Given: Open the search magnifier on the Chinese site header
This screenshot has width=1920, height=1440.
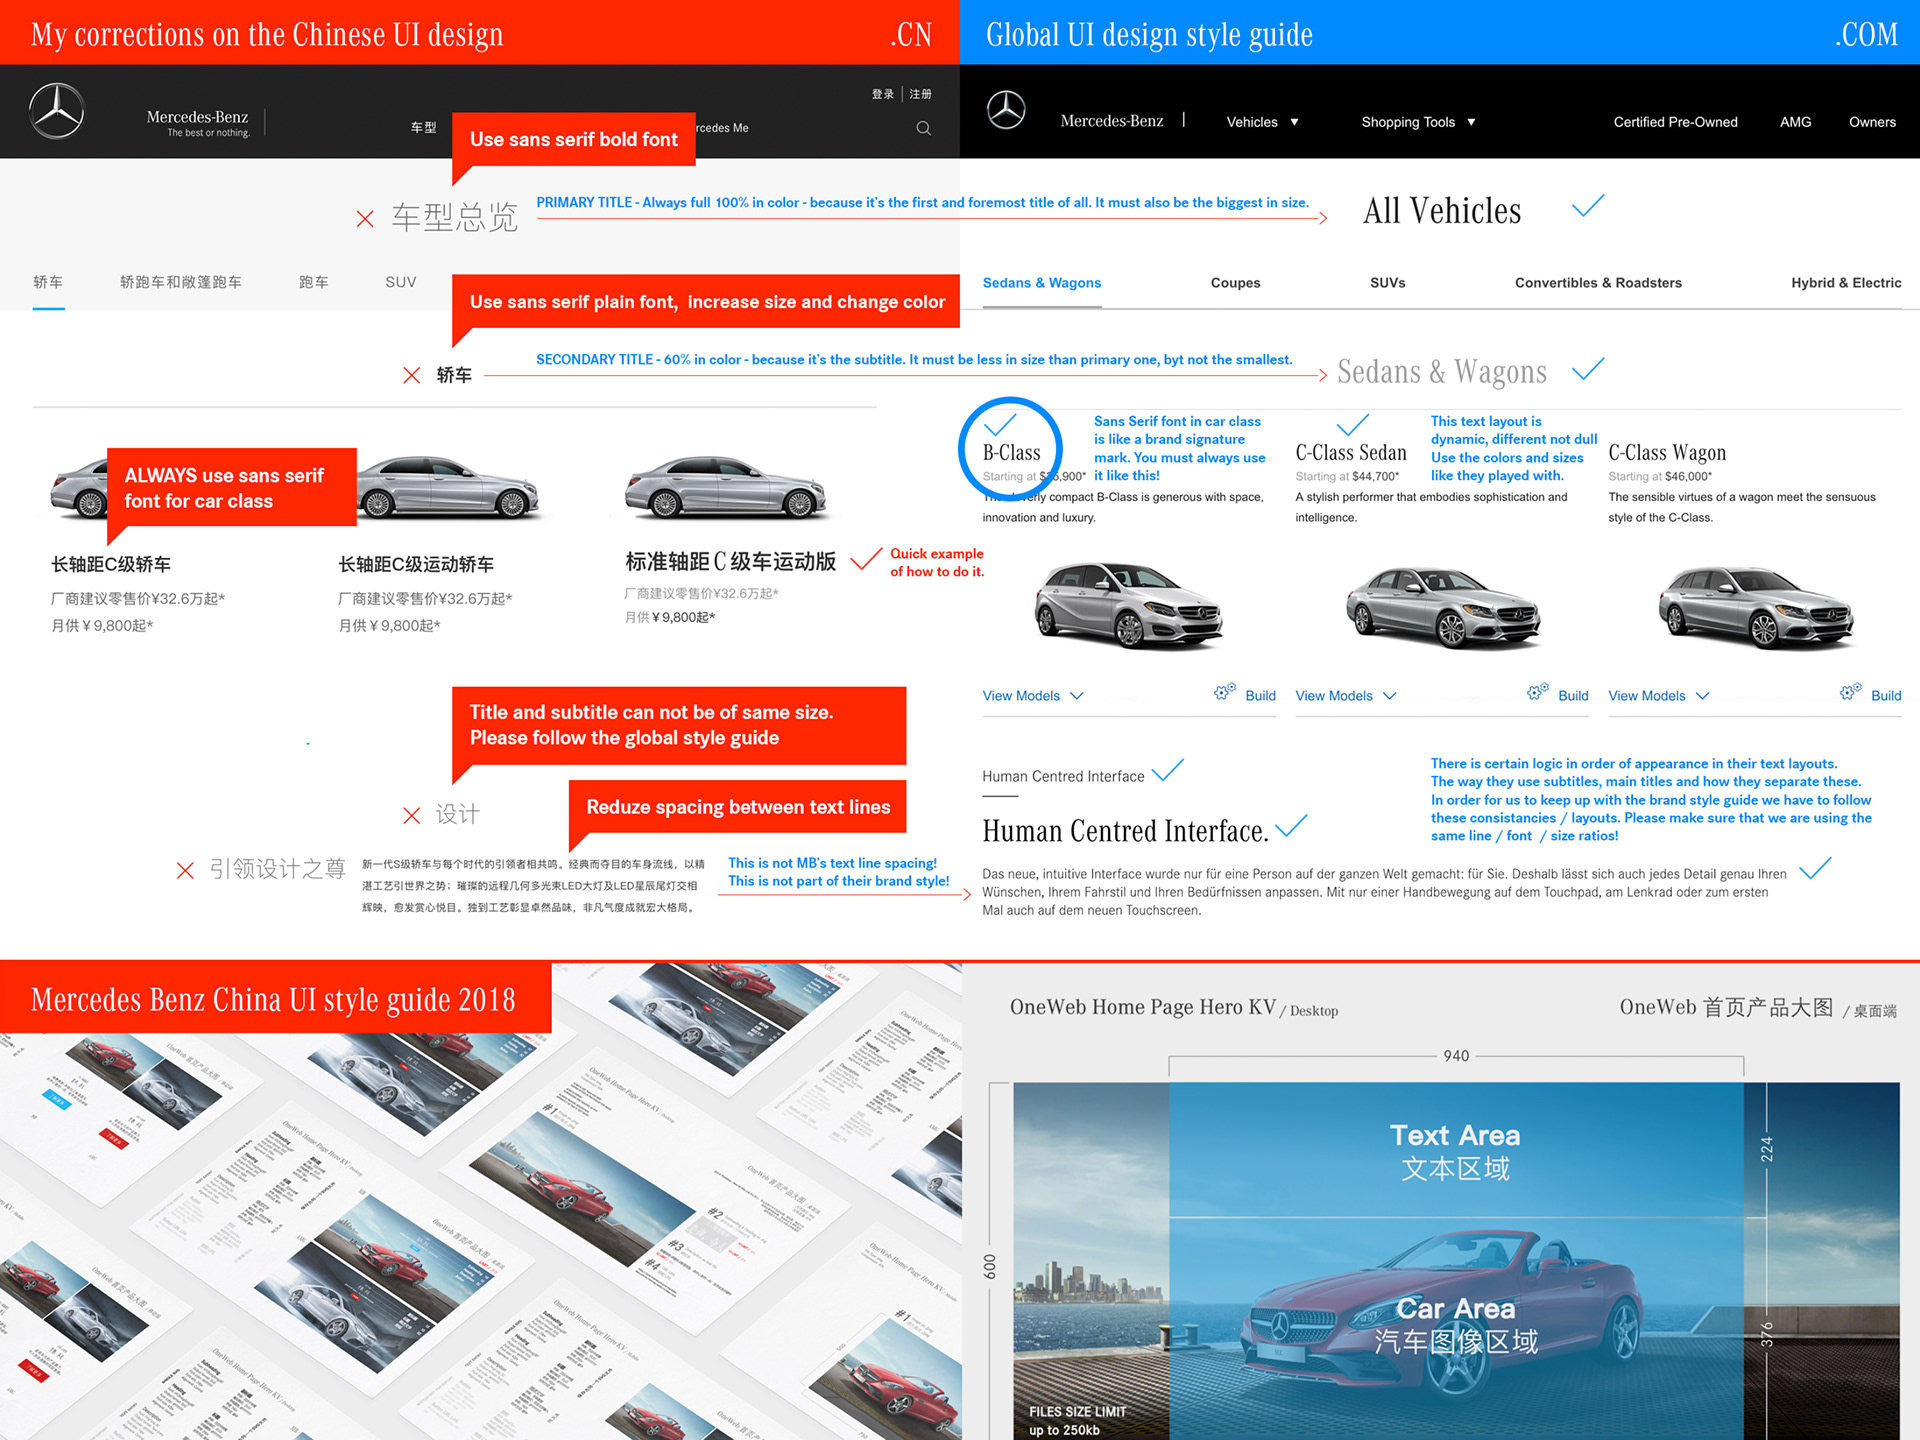Looking at the screenshot, I should 924,128.
